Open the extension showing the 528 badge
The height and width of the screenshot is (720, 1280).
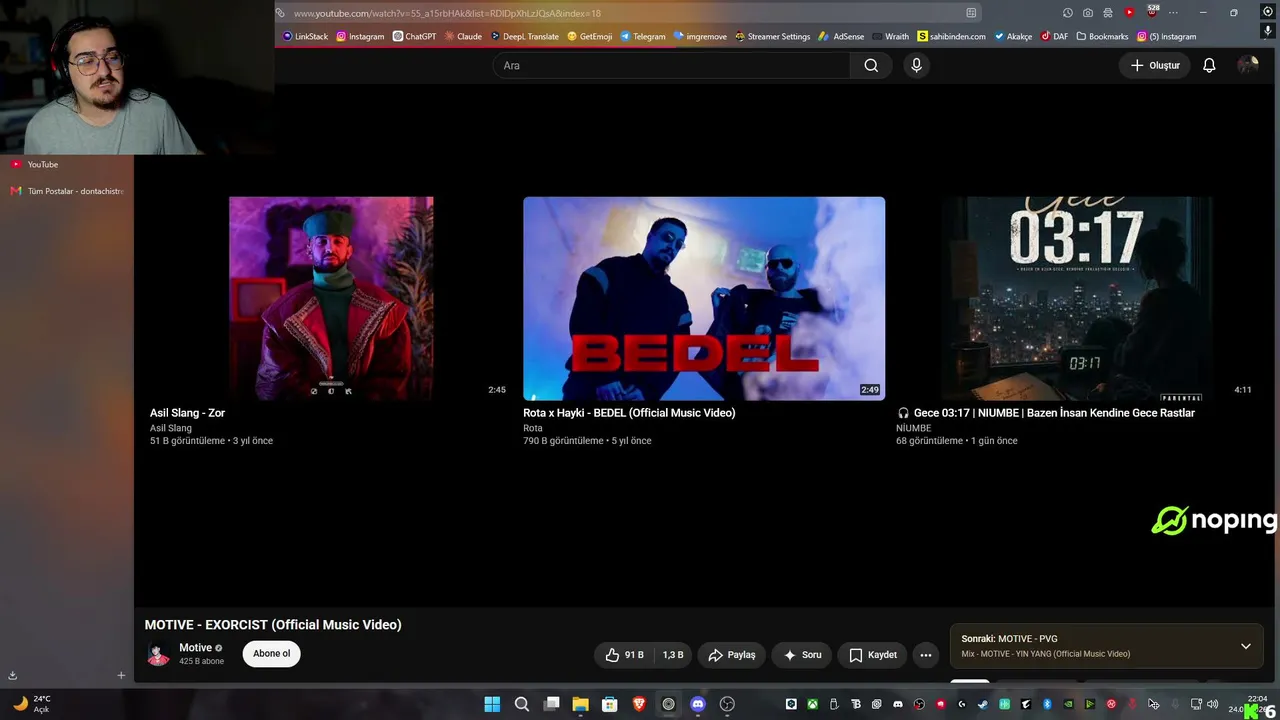(1151, 12)
